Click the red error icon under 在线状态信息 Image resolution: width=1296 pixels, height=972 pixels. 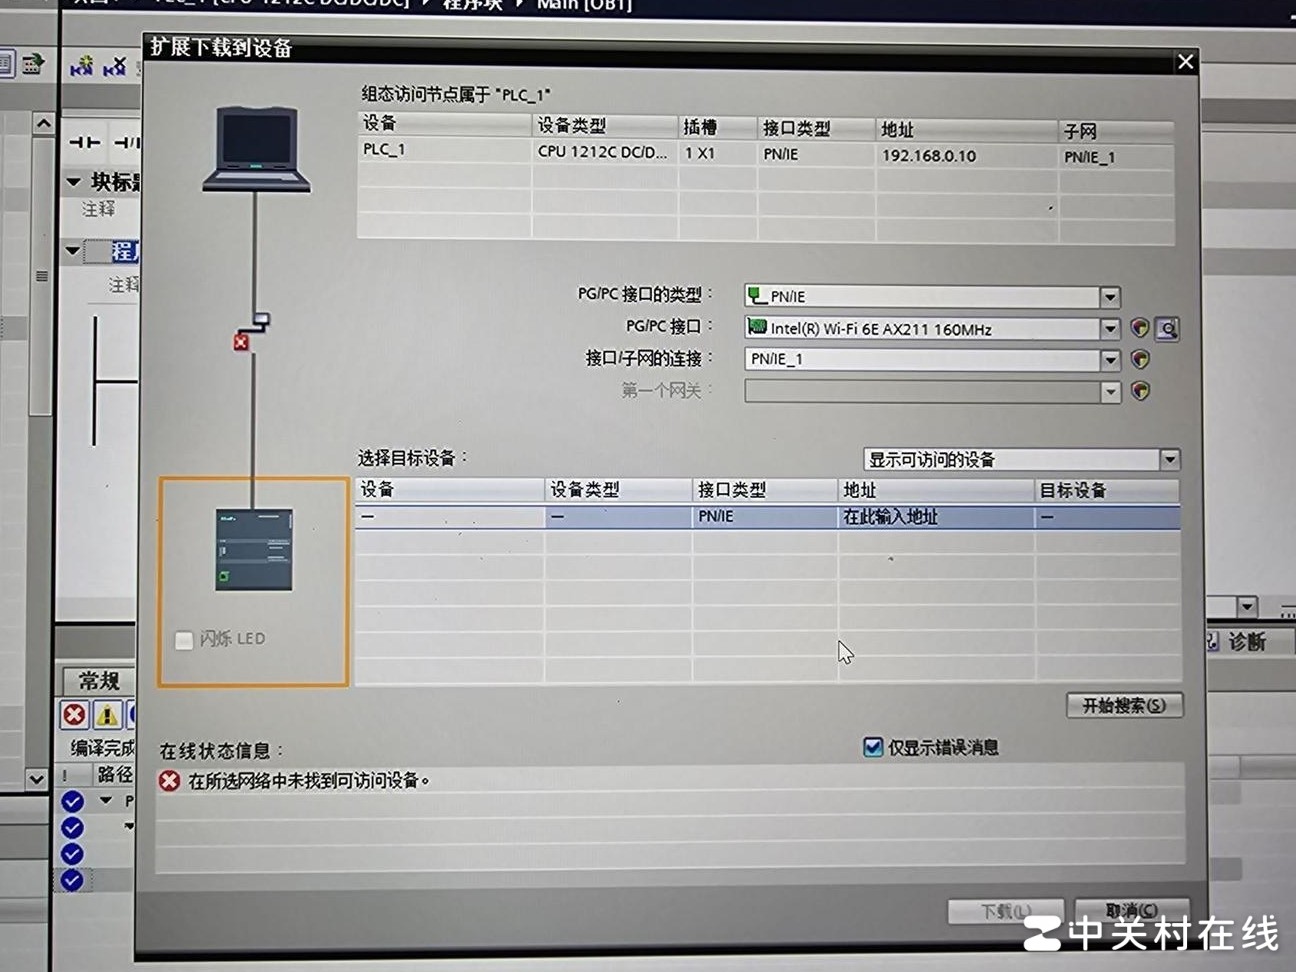click(168, 780)
